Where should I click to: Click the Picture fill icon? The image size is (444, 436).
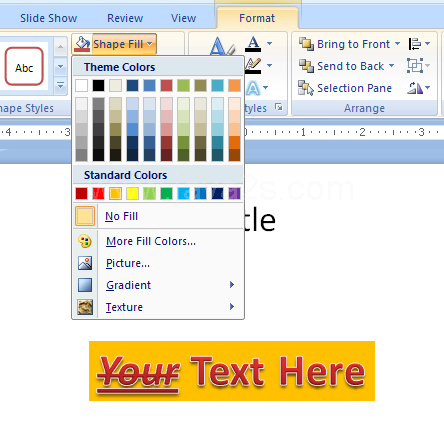(85, 263)
